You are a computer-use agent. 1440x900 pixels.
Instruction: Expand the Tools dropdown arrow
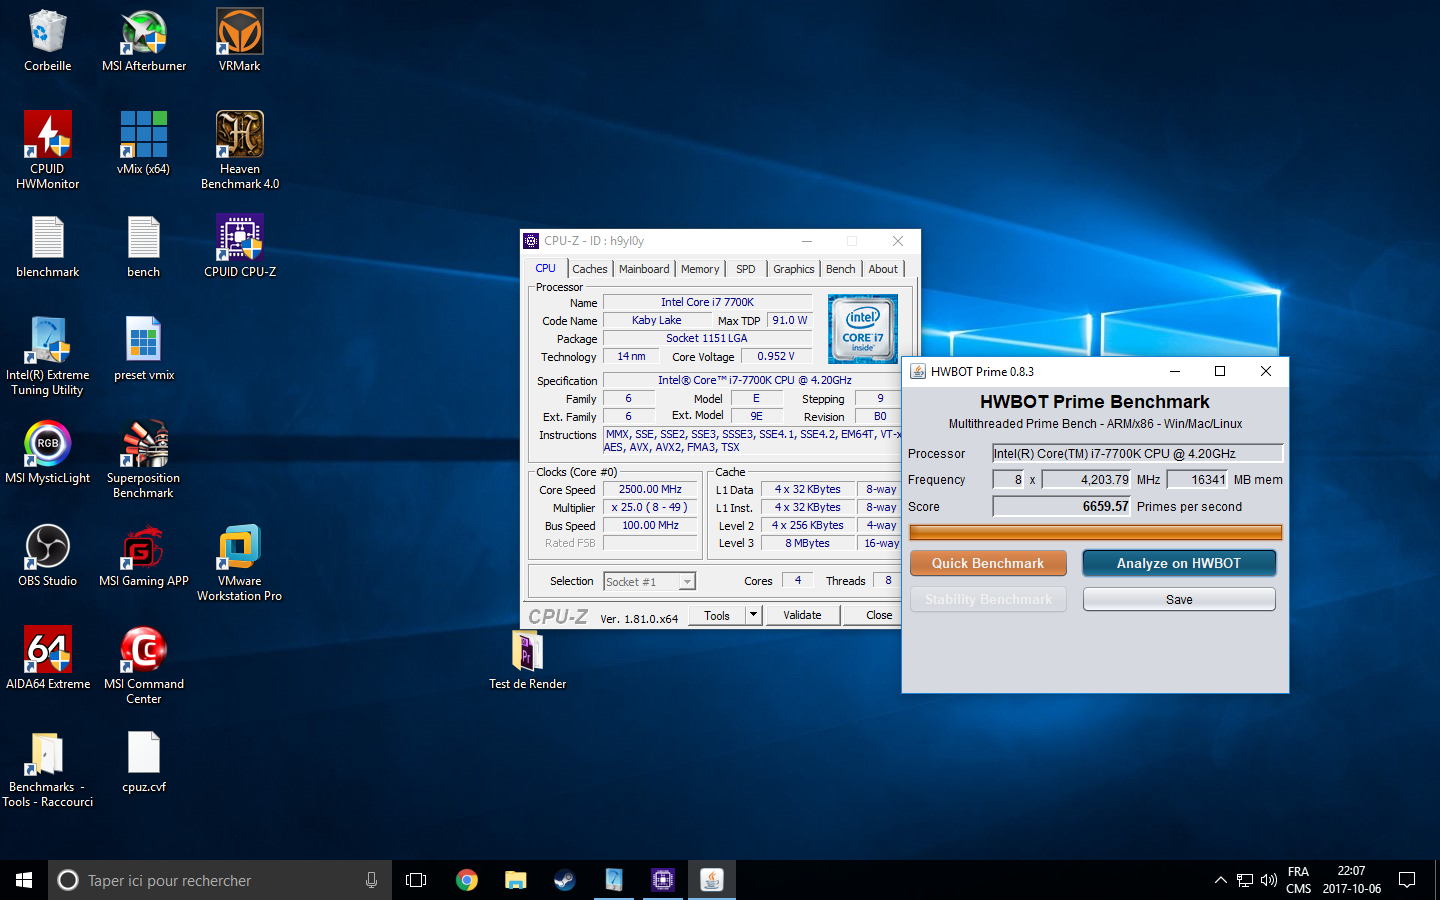point(754,615)
